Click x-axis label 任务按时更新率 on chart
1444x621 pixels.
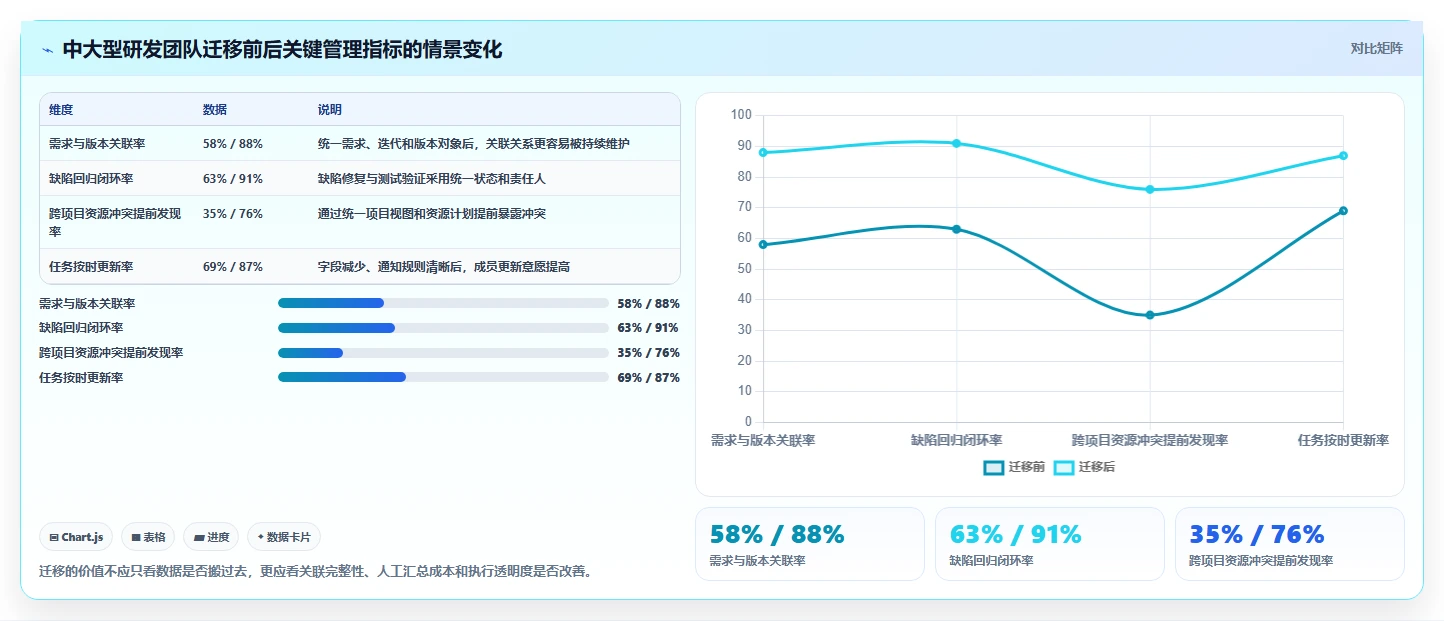[x=1343, y=440]
